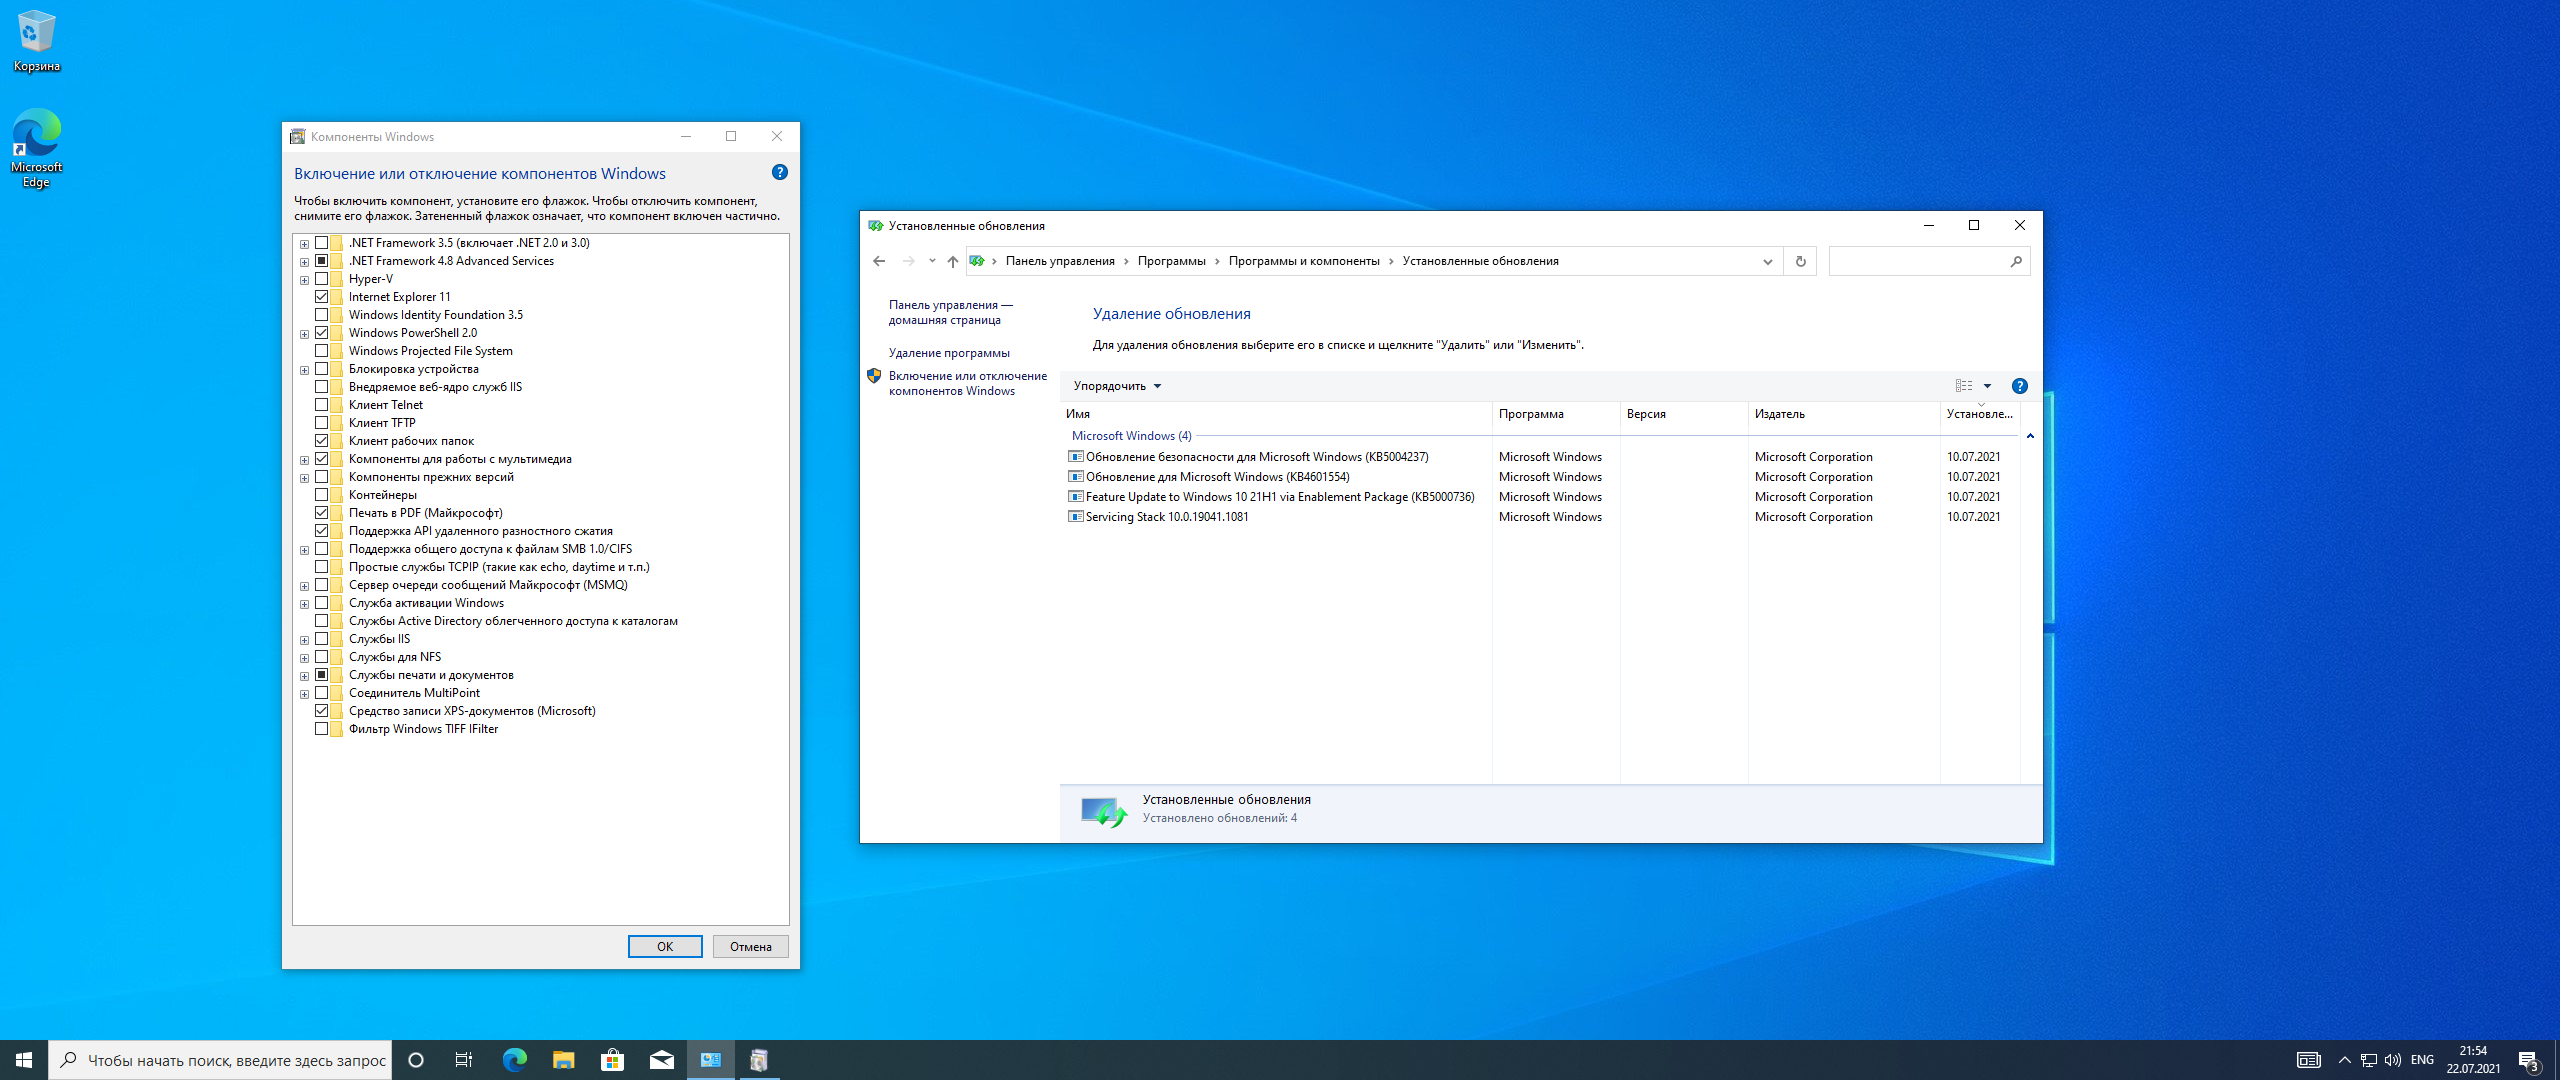Enable .NET Framework 3.5 checkbox
The image size is (2560, 1080).
coord(322,243)
